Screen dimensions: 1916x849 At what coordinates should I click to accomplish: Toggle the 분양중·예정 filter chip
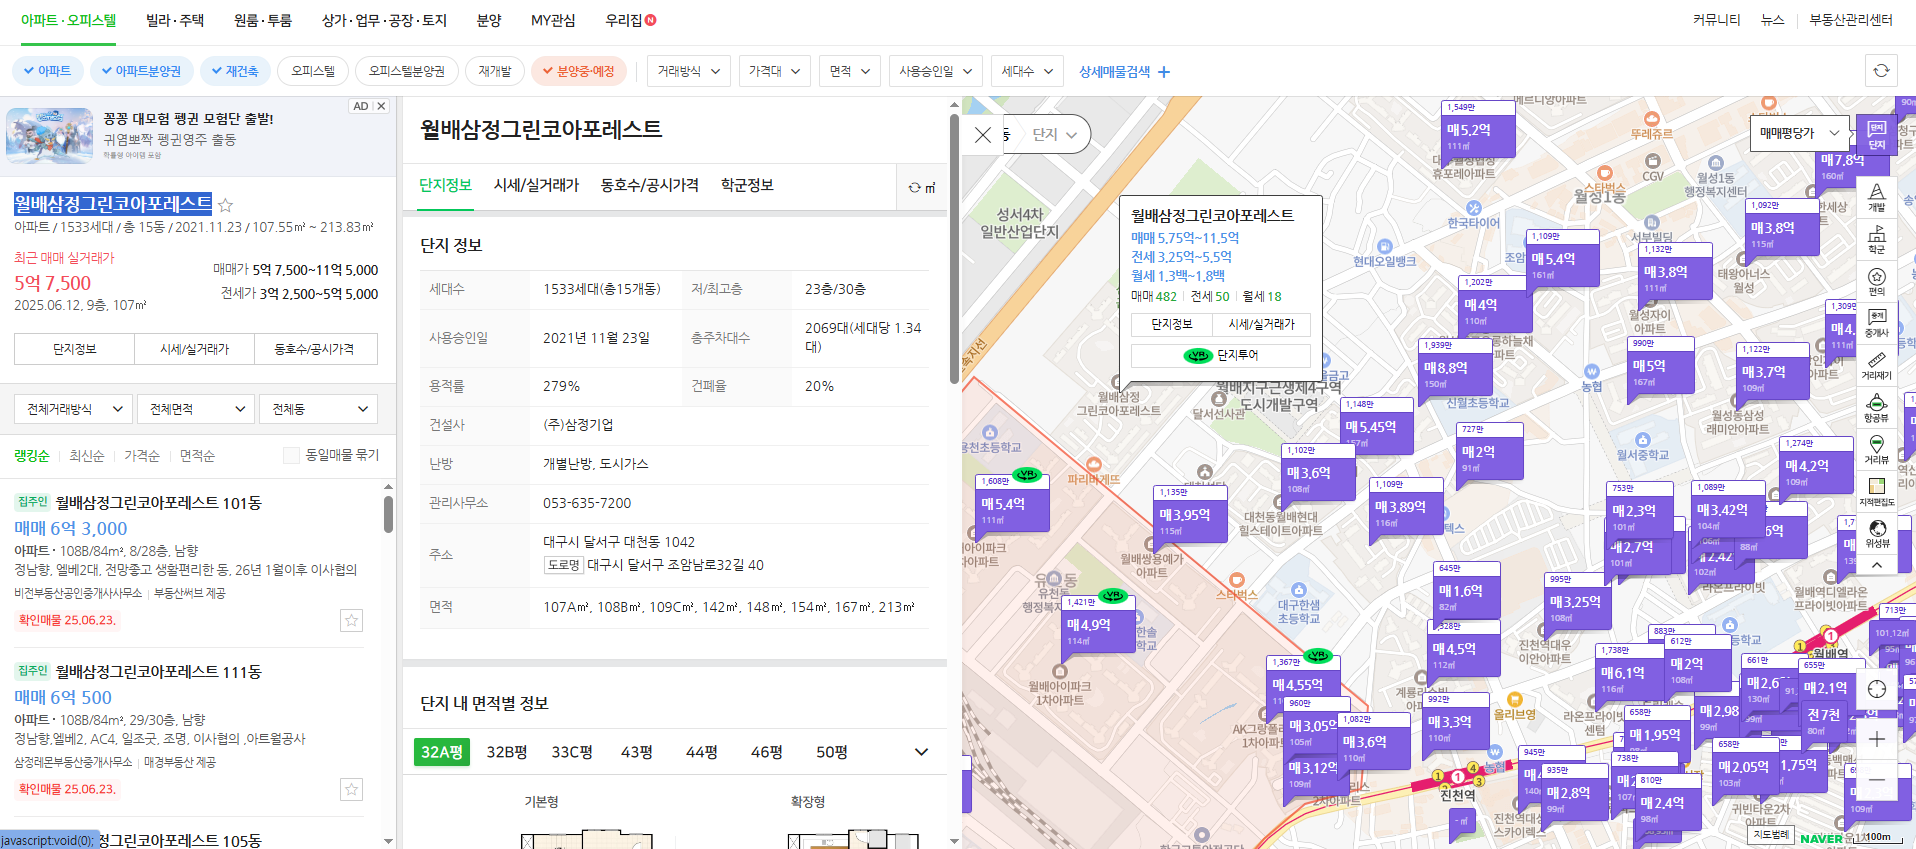[x=579, y=71]
